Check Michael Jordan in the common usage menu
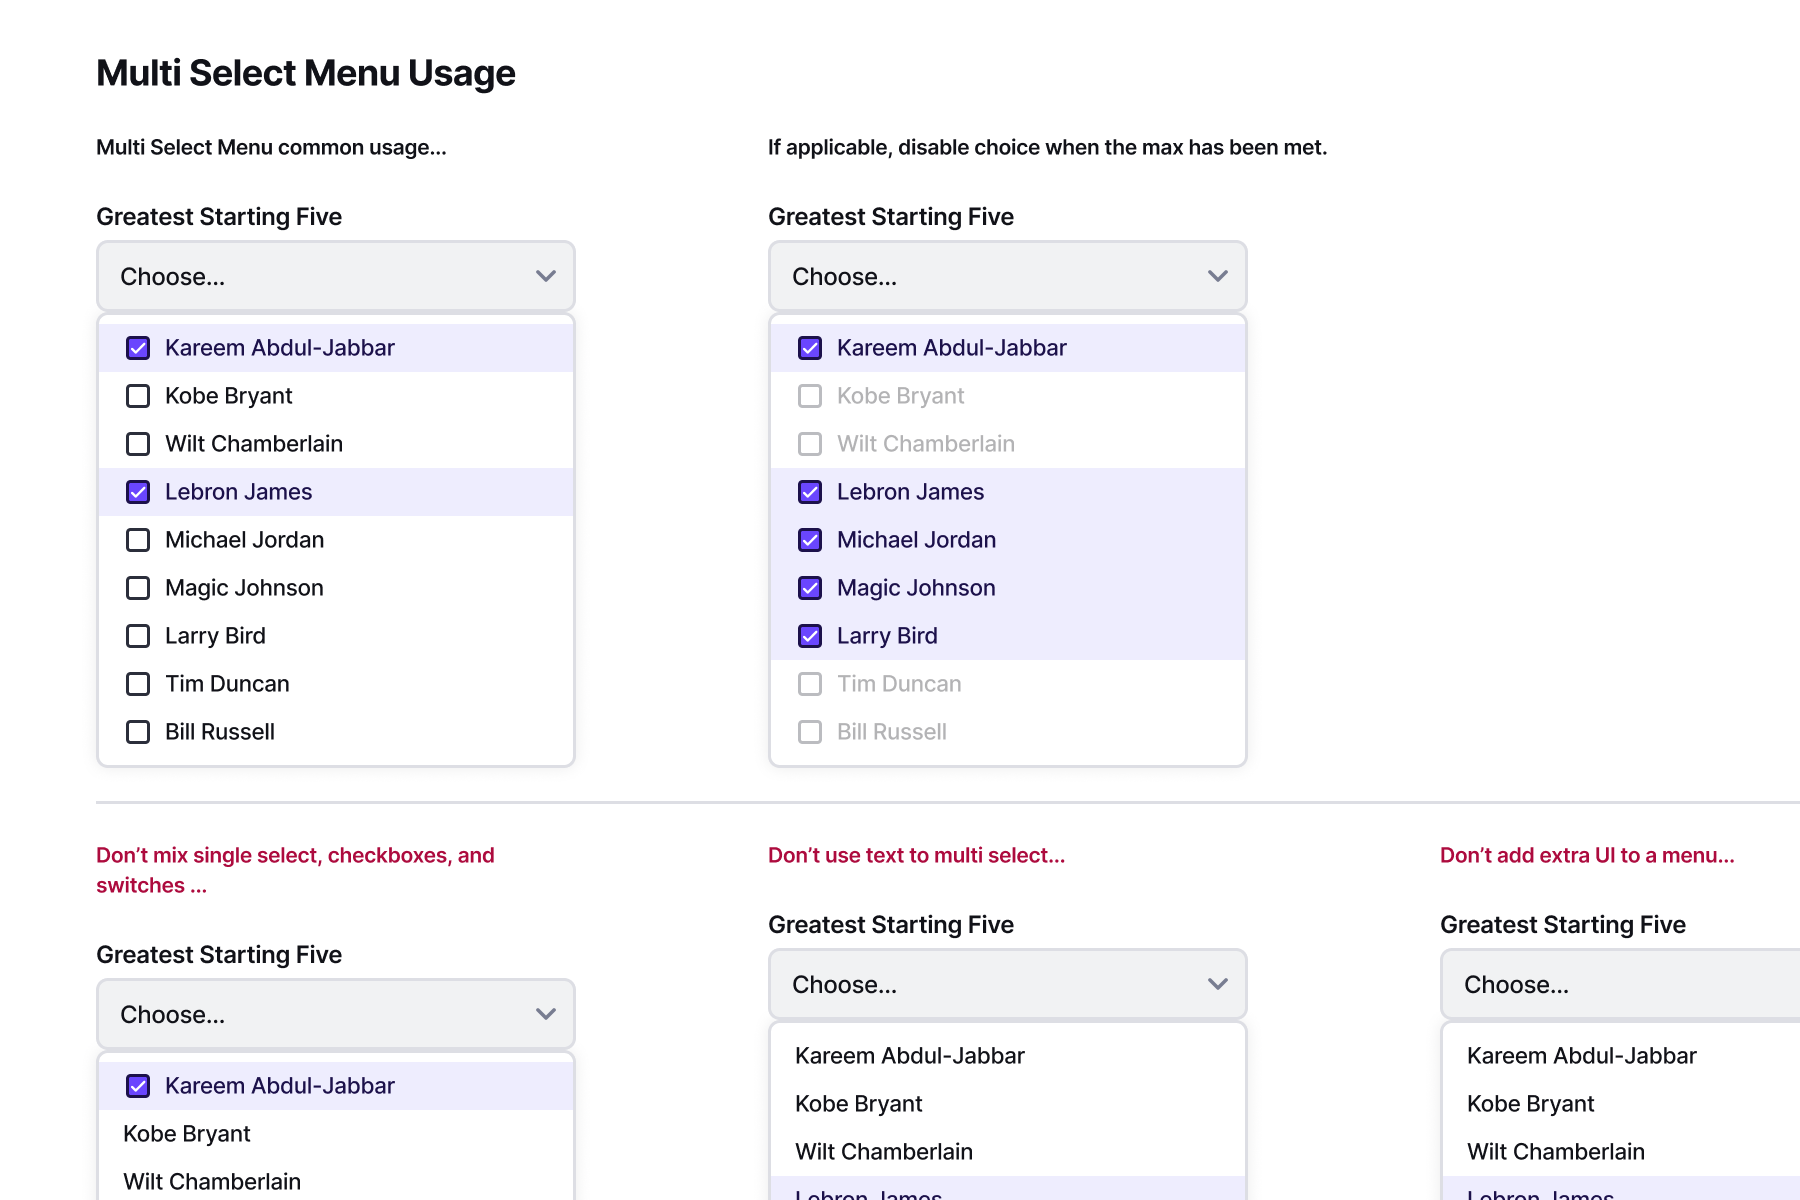 coord(336,540)
